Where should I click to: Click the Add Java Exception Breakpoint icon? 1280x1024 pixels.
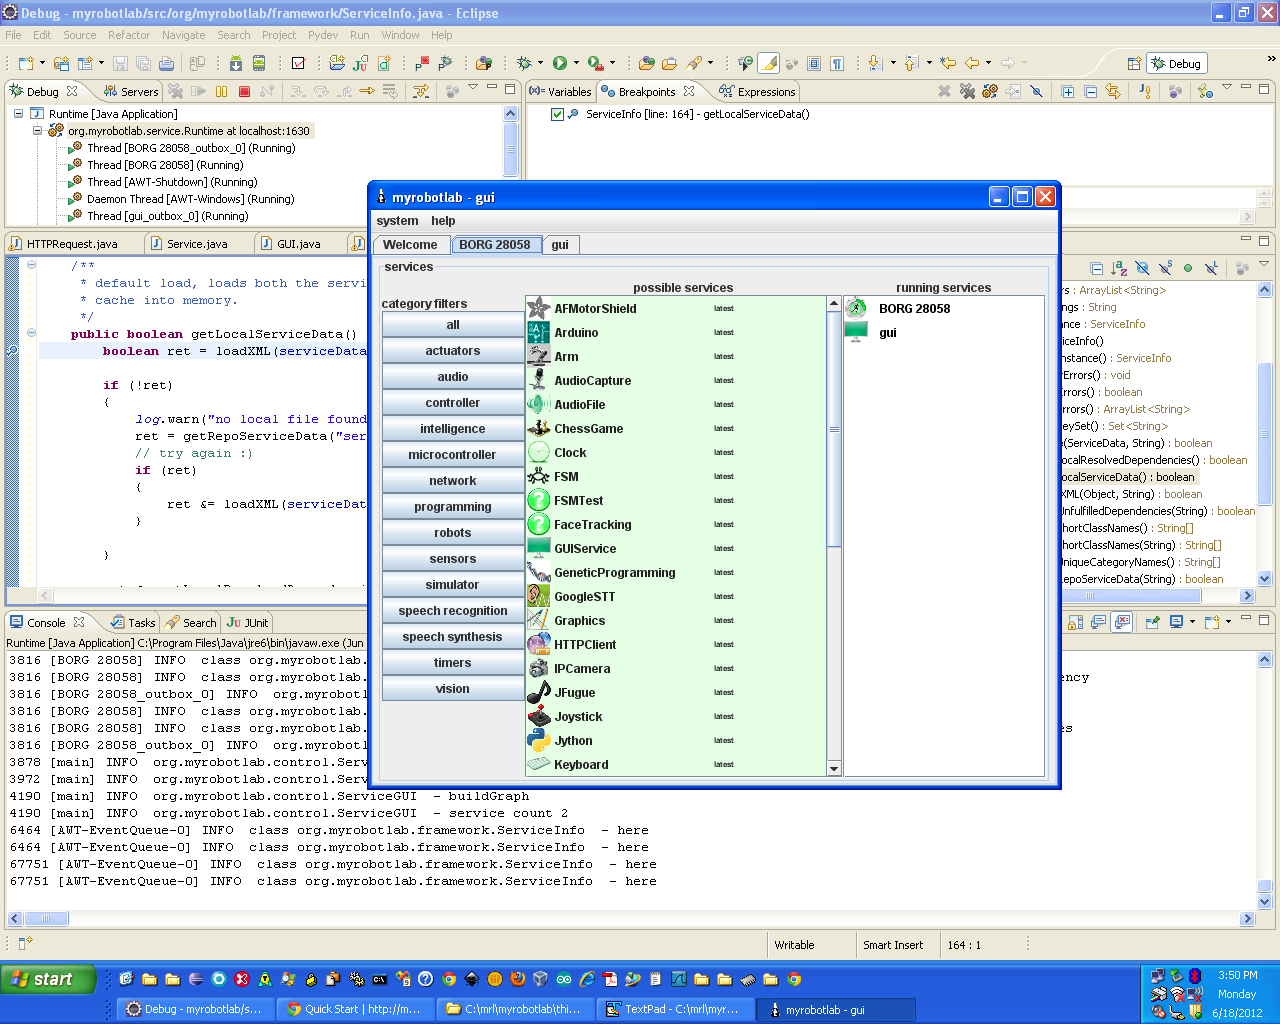(1144, 91)
